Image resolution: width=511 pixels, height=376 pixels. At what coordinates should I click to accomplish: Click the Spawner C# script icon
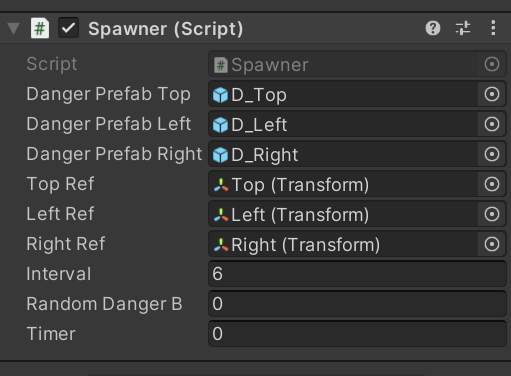[40, 28]
